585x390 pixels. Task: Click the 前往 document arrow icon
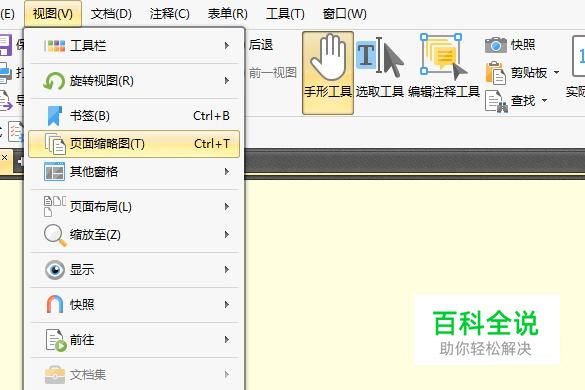point(56,340)
